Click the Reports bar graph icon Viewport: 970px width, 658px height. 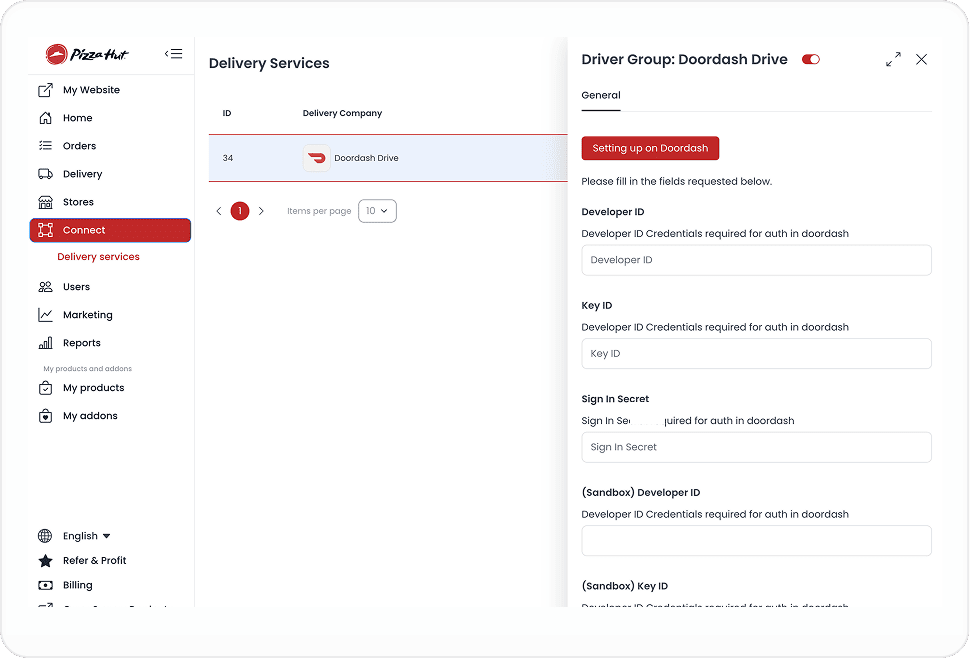pos(45,343)
